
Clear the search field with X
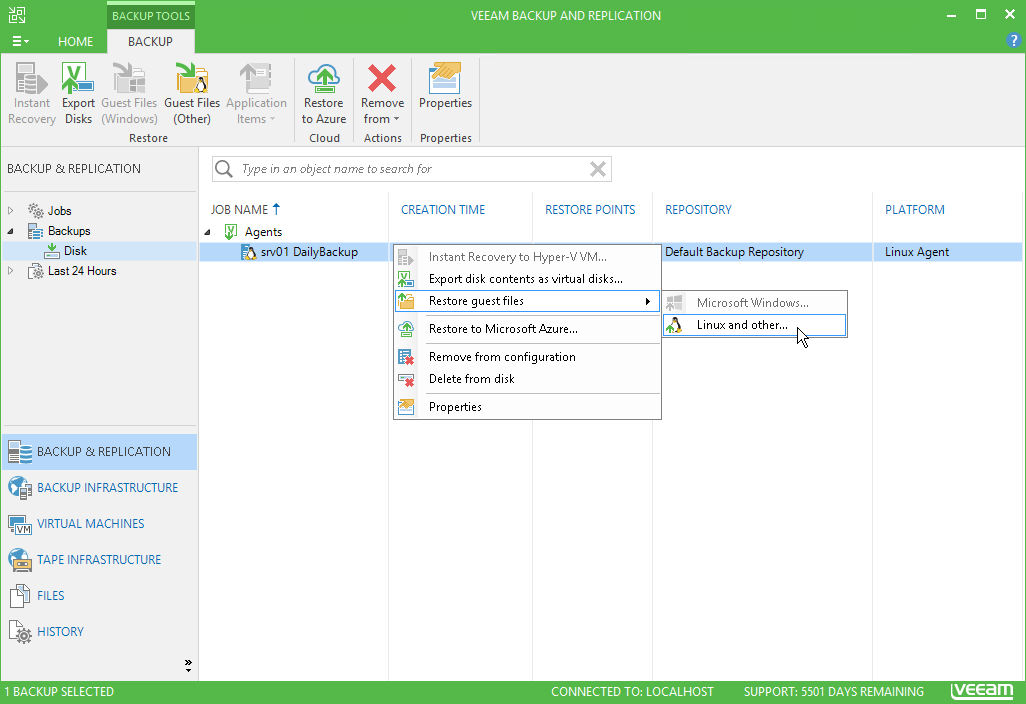coord(597,169)
